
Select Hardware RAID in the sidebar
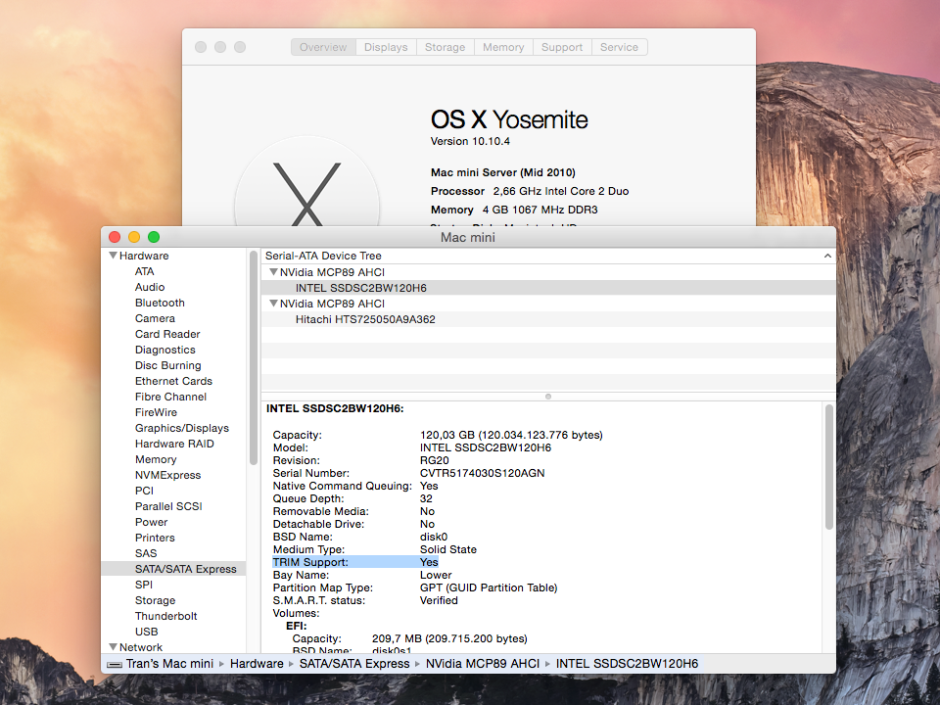174,444
